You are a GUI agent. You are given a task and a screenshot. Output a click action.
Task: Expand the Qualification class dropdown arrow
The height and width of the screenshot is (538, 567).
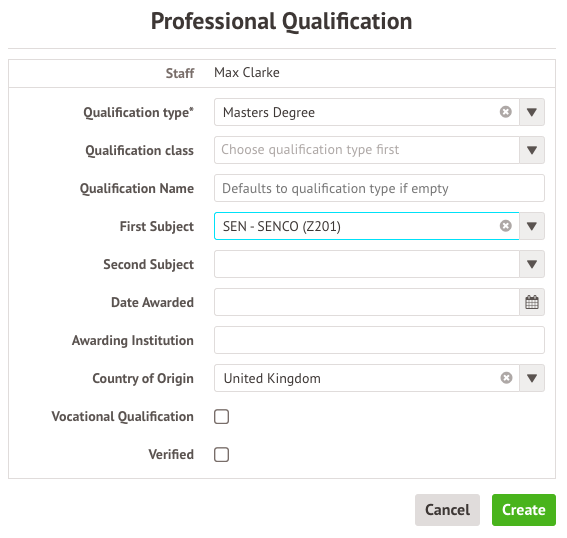point(532,150)
